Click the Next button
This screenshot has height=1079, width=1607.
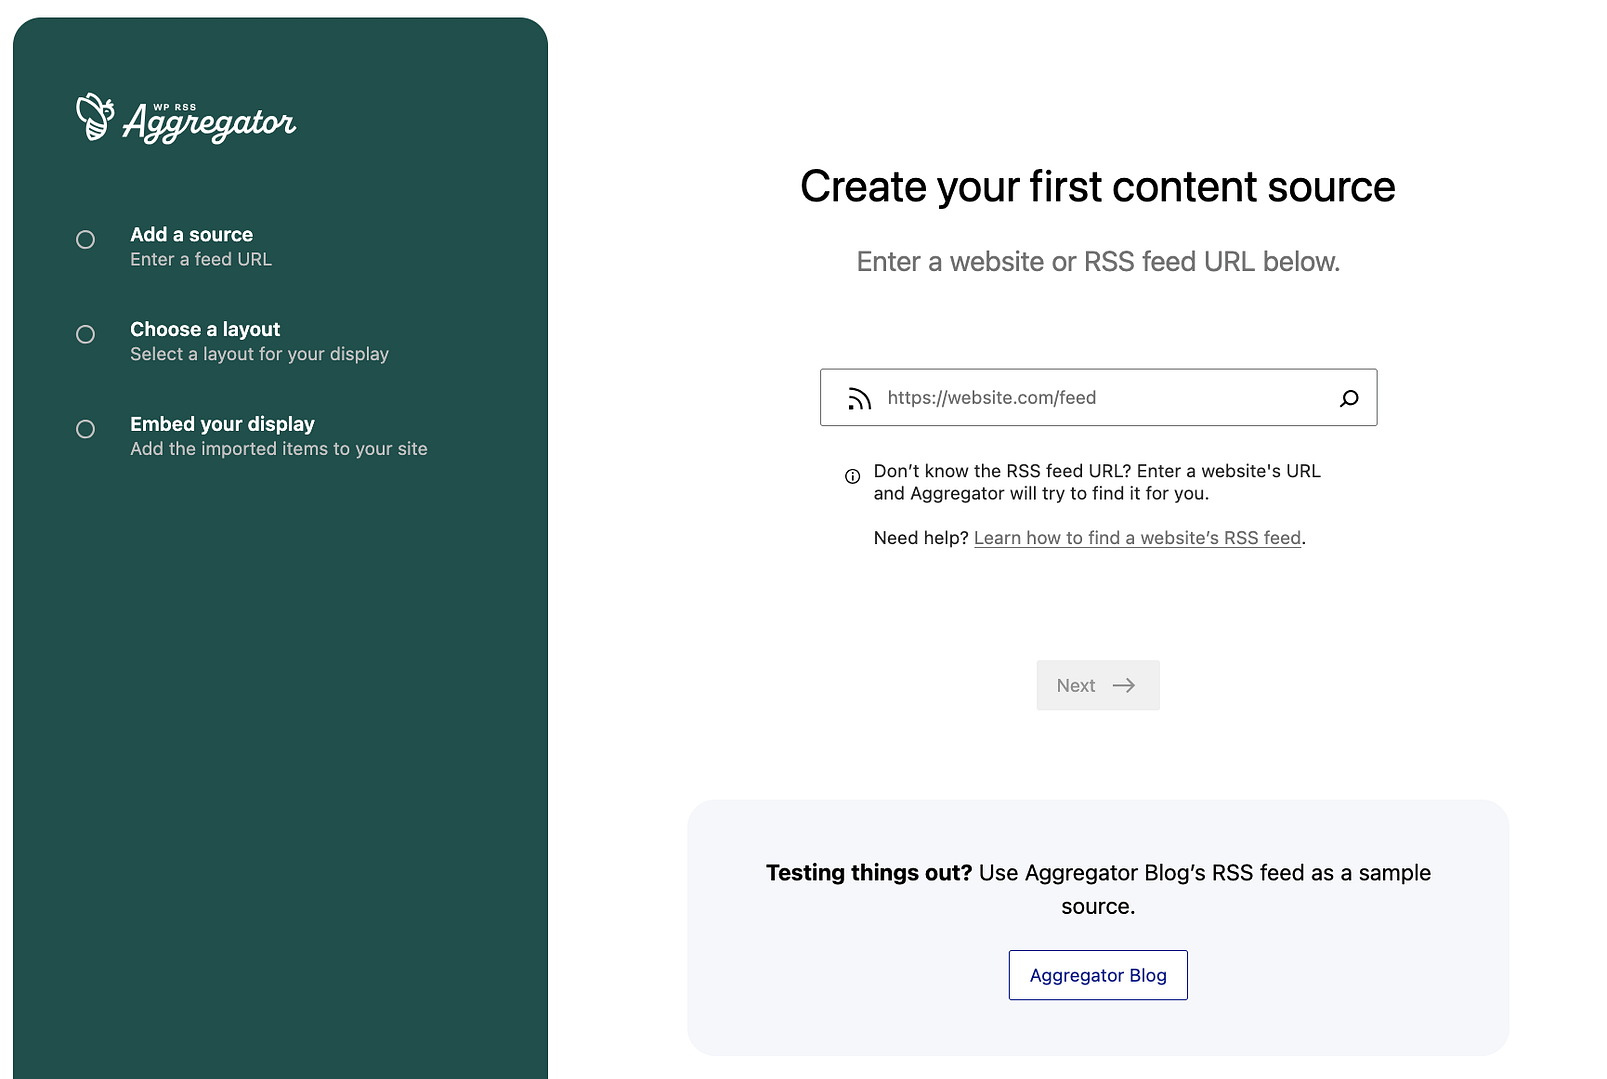(1098, 685)
